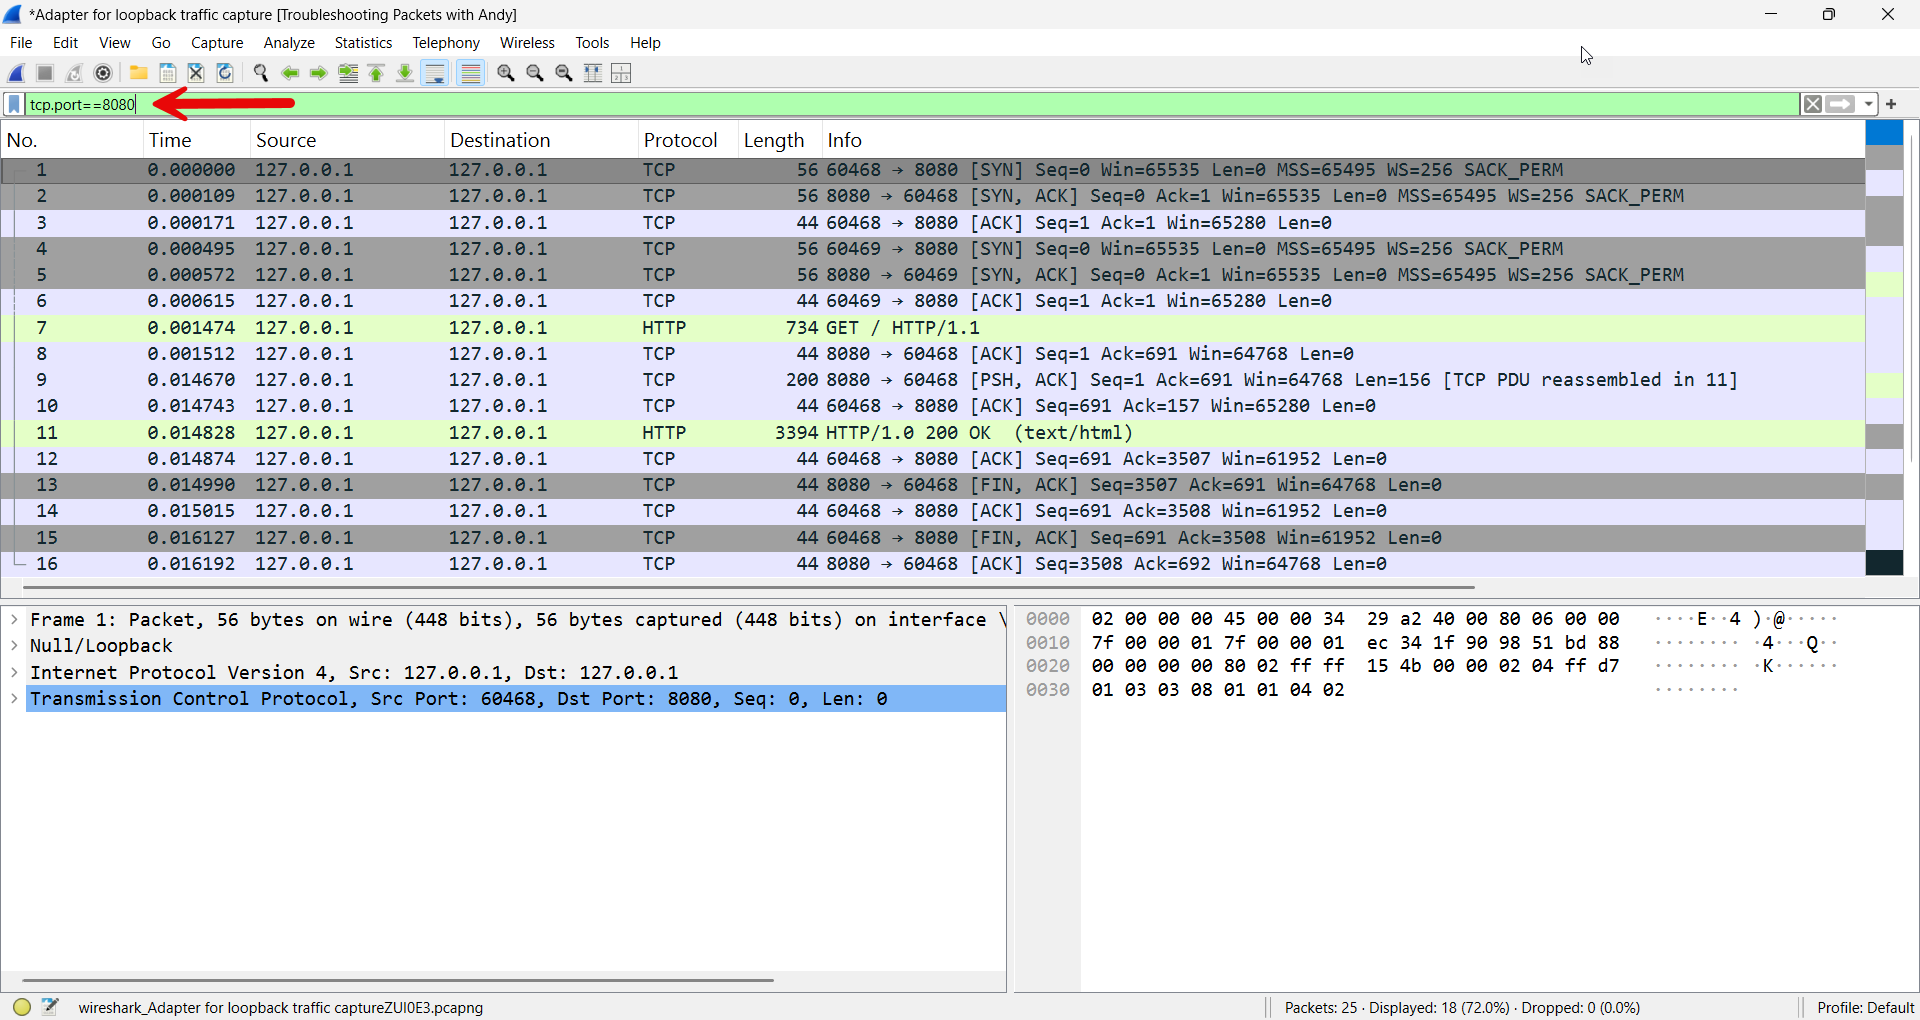Expand the Internet Protocol Version 4 section
The image size is (1920, 1020).
tap(14, 672)
